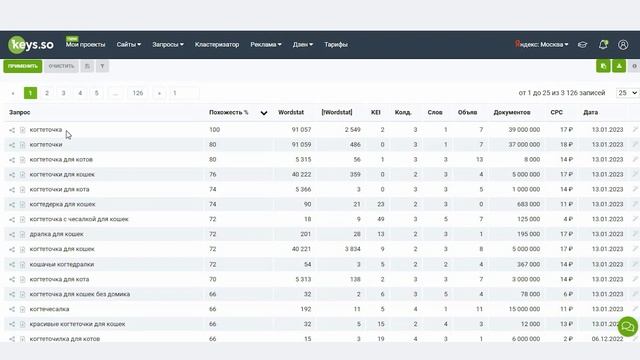Click the next page arrow
640x360 pixels.
159,93
